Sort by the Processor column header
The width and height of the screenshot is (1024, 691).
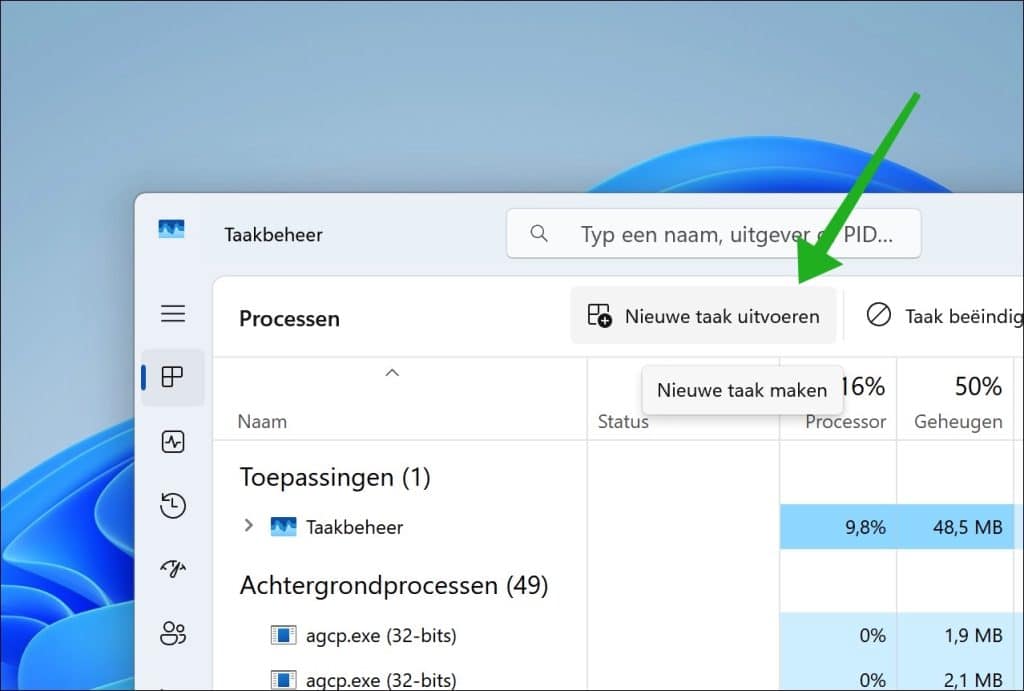[x=845, y=422]
